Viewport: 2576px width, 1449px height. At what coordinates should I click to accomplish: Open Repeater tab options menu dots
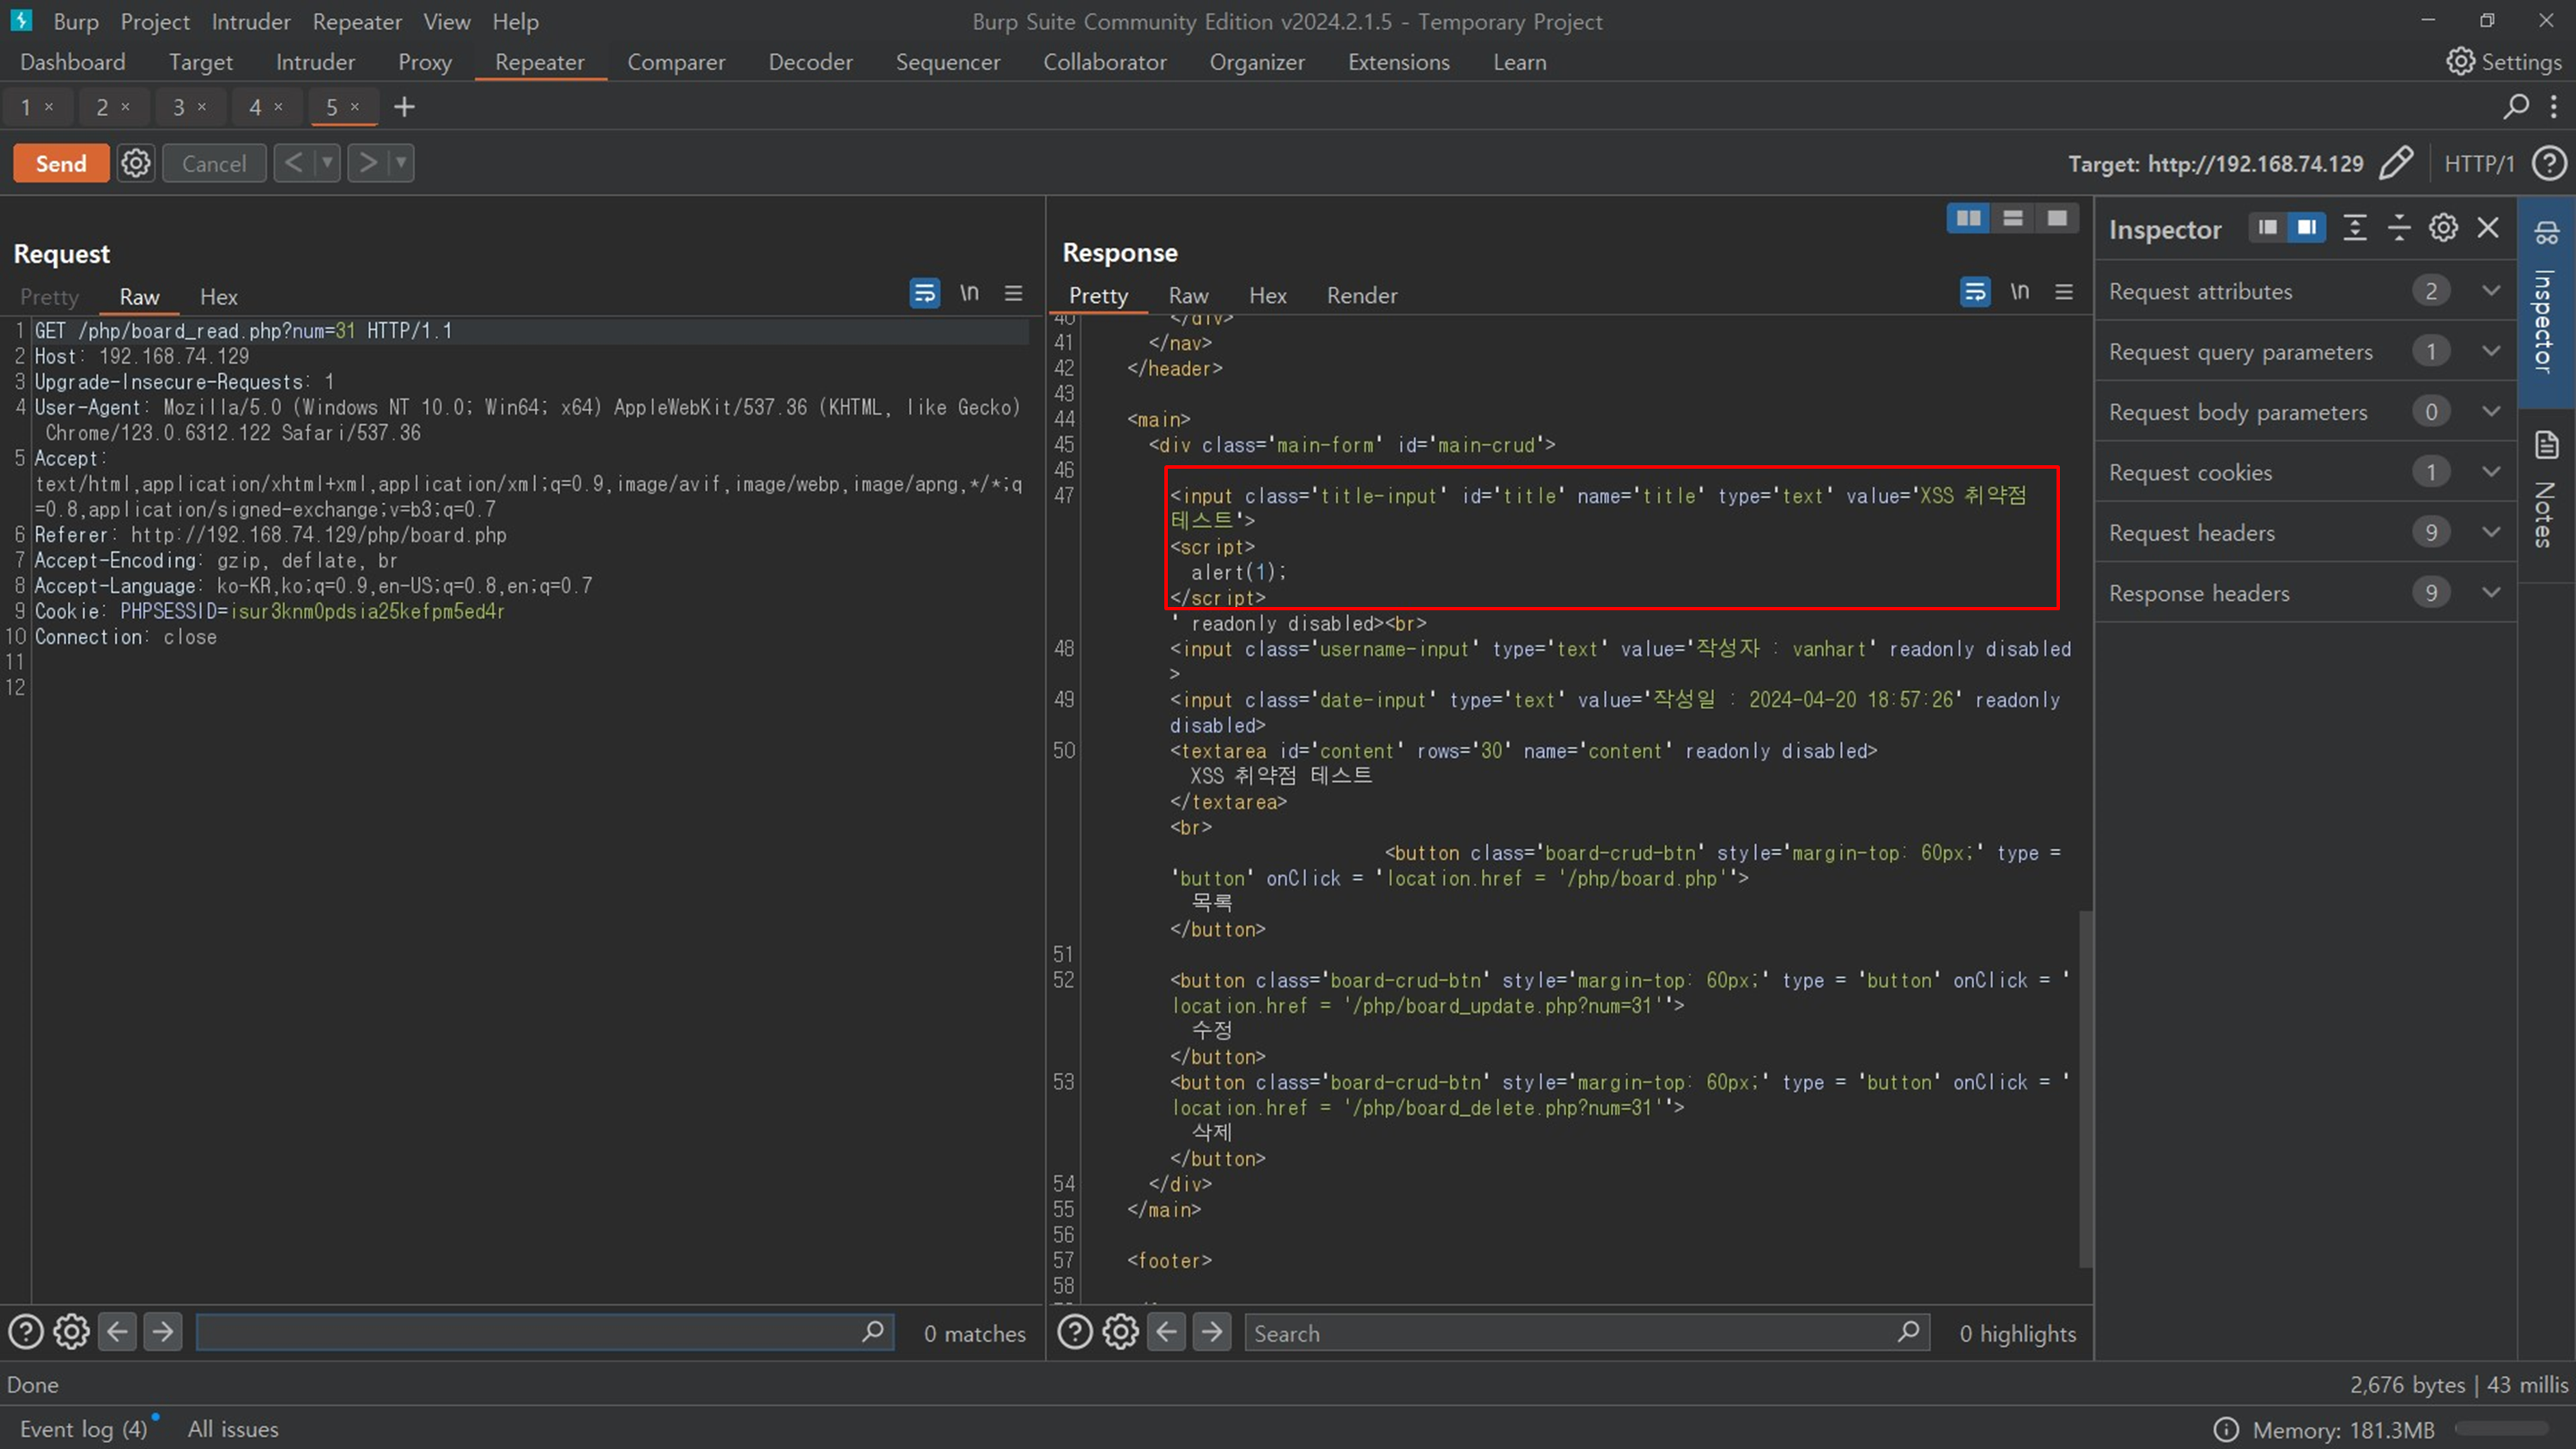pyautogui.click(x=2553, y=106)
